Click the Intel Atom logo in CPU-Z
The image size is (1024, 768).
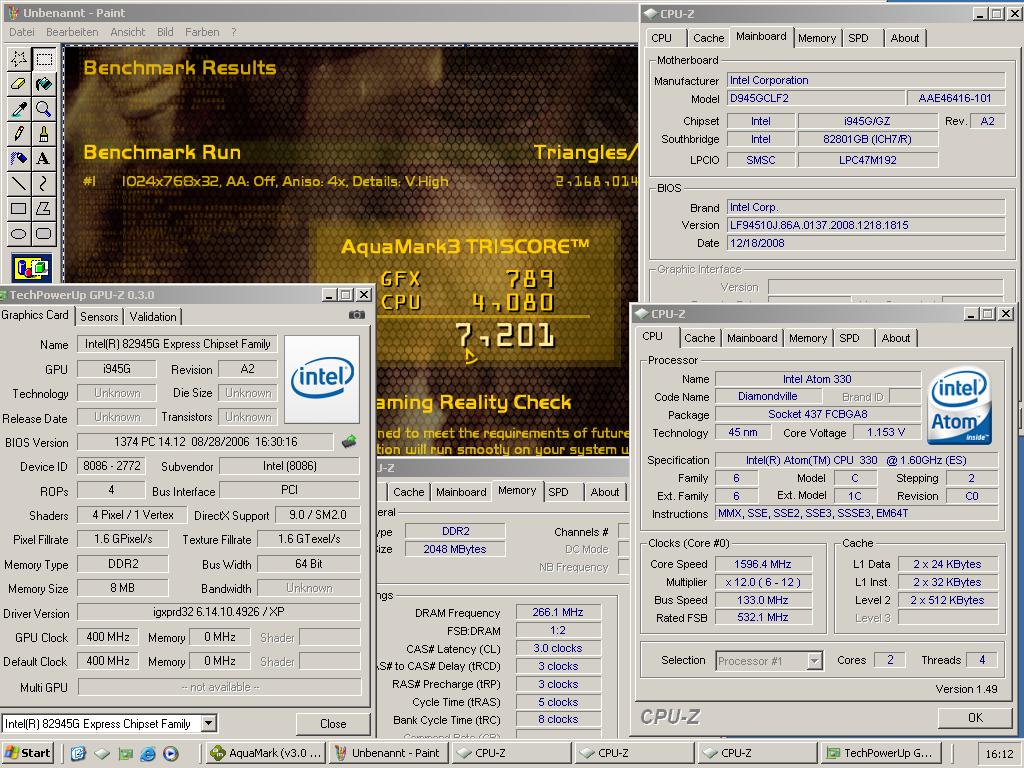tap(960, 406)
